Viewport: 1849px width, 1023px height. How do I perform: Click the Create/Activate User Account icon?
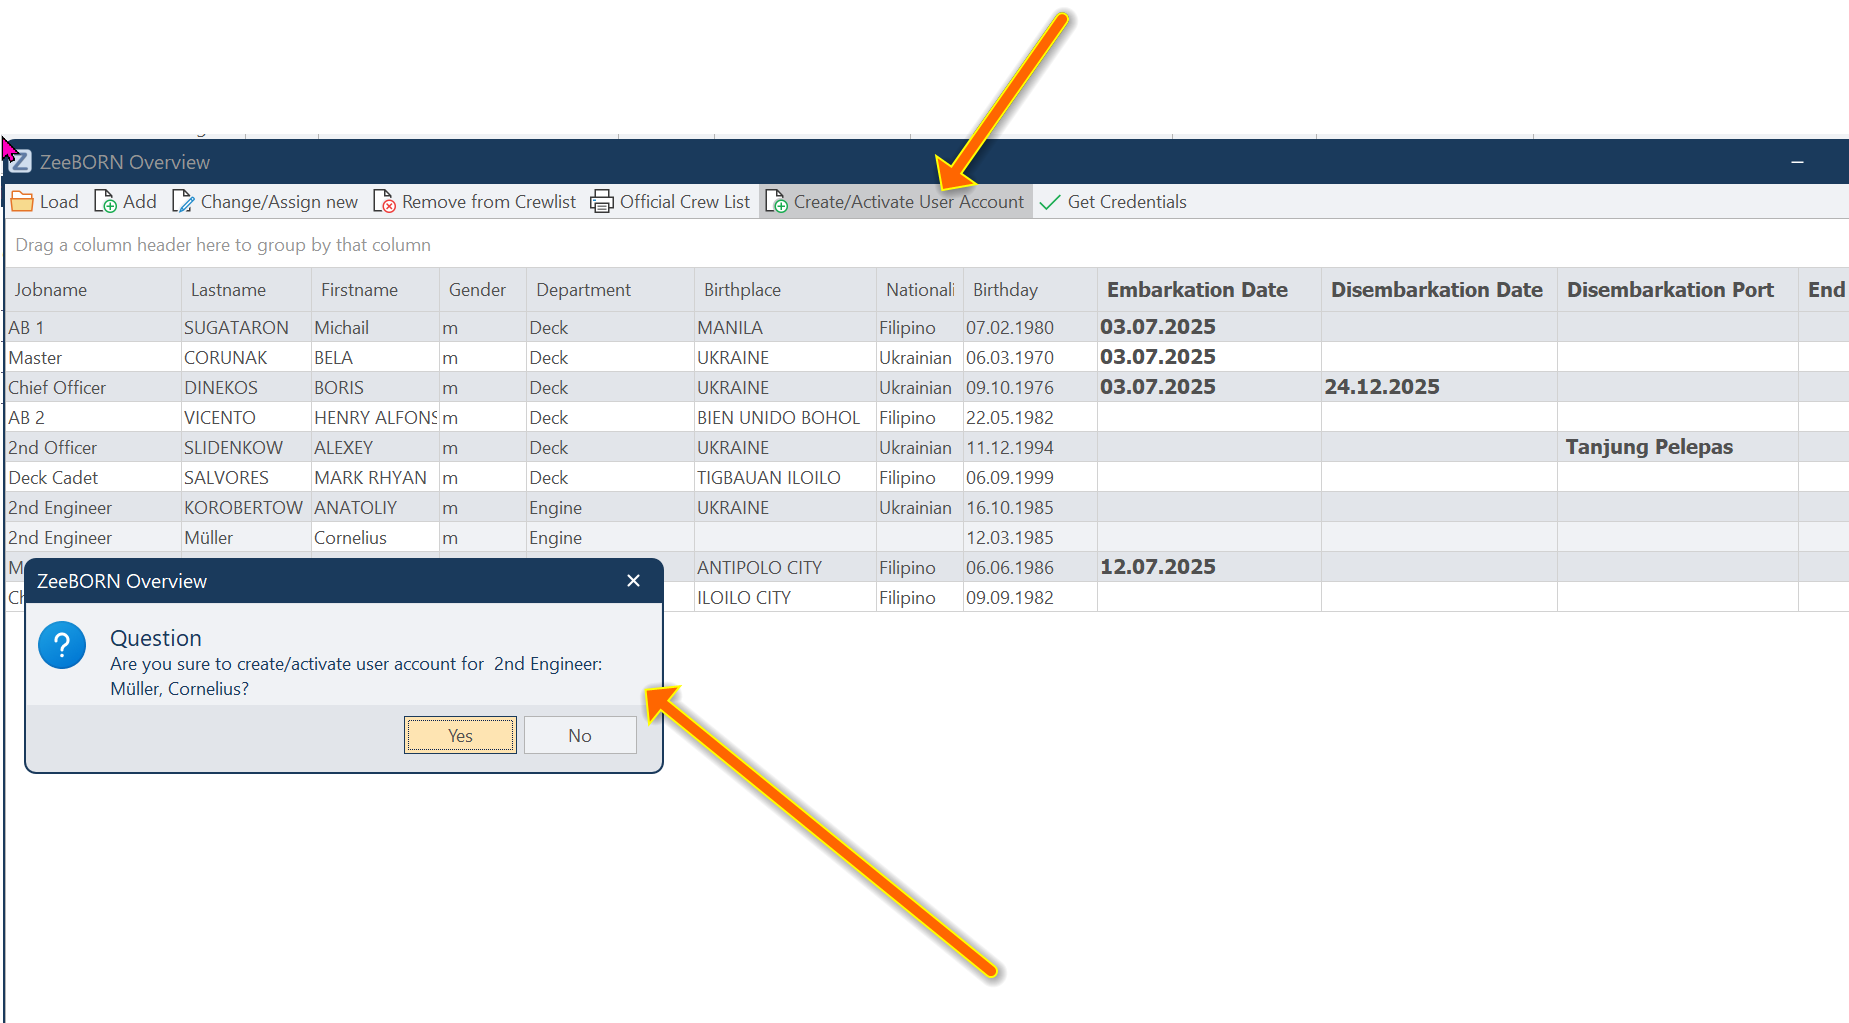point(776,202)
